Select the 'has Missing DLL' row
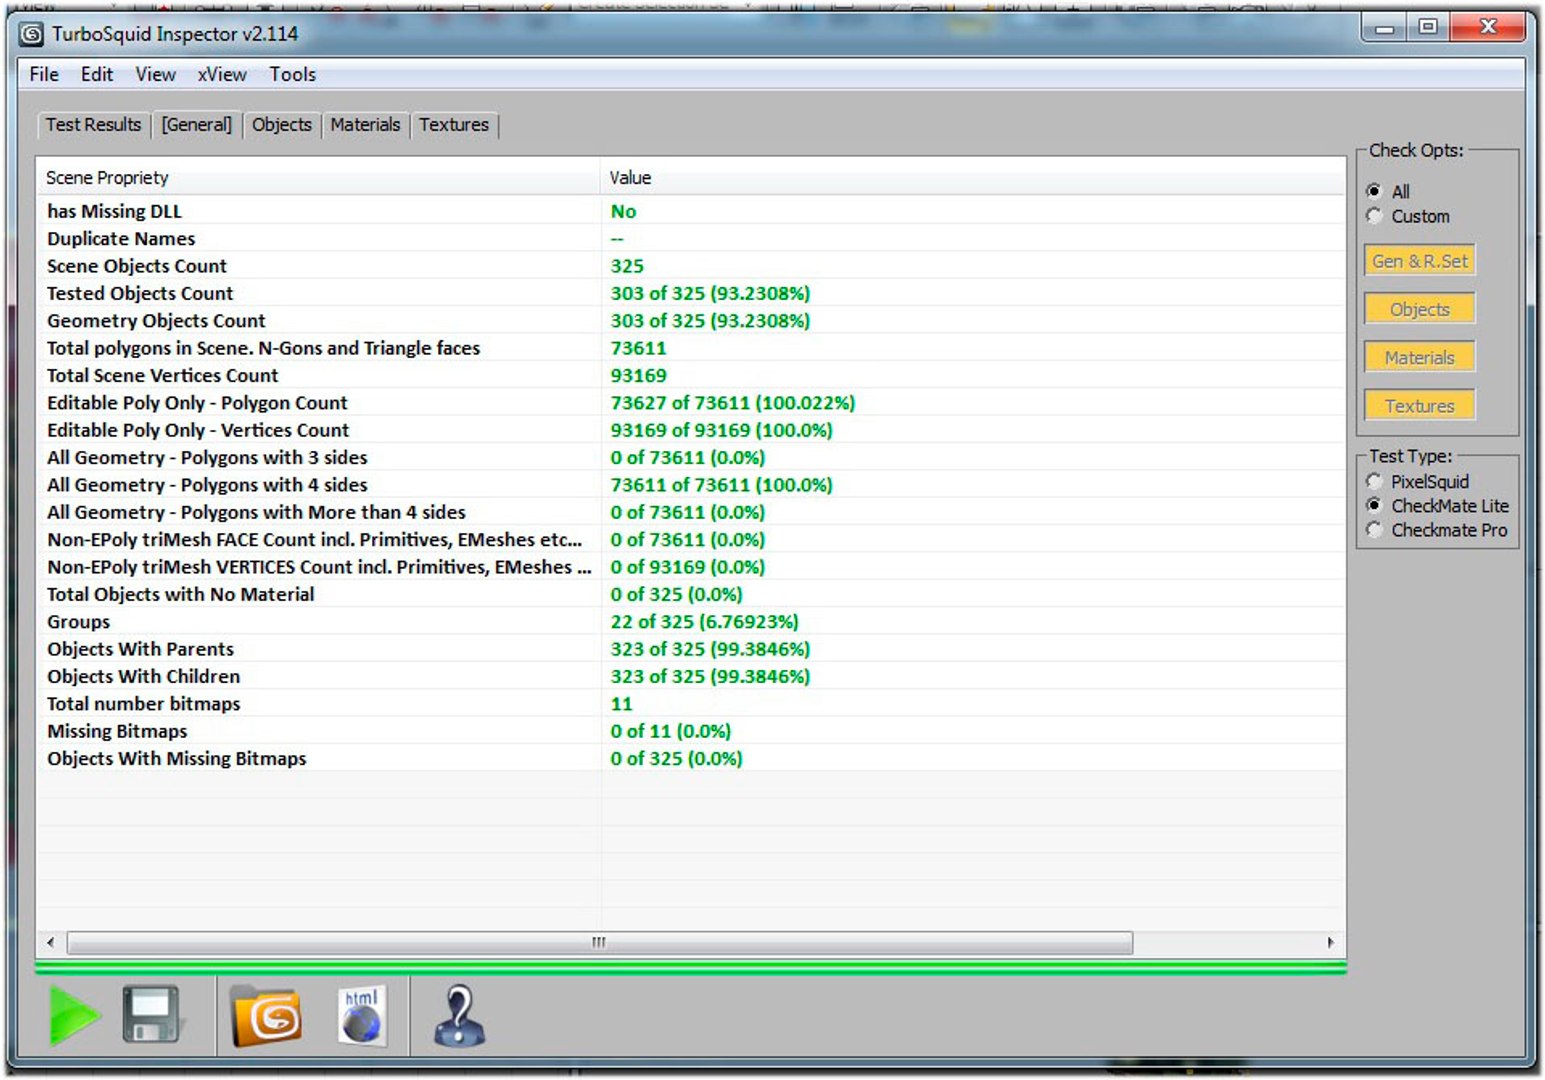 tap(690, 211)
